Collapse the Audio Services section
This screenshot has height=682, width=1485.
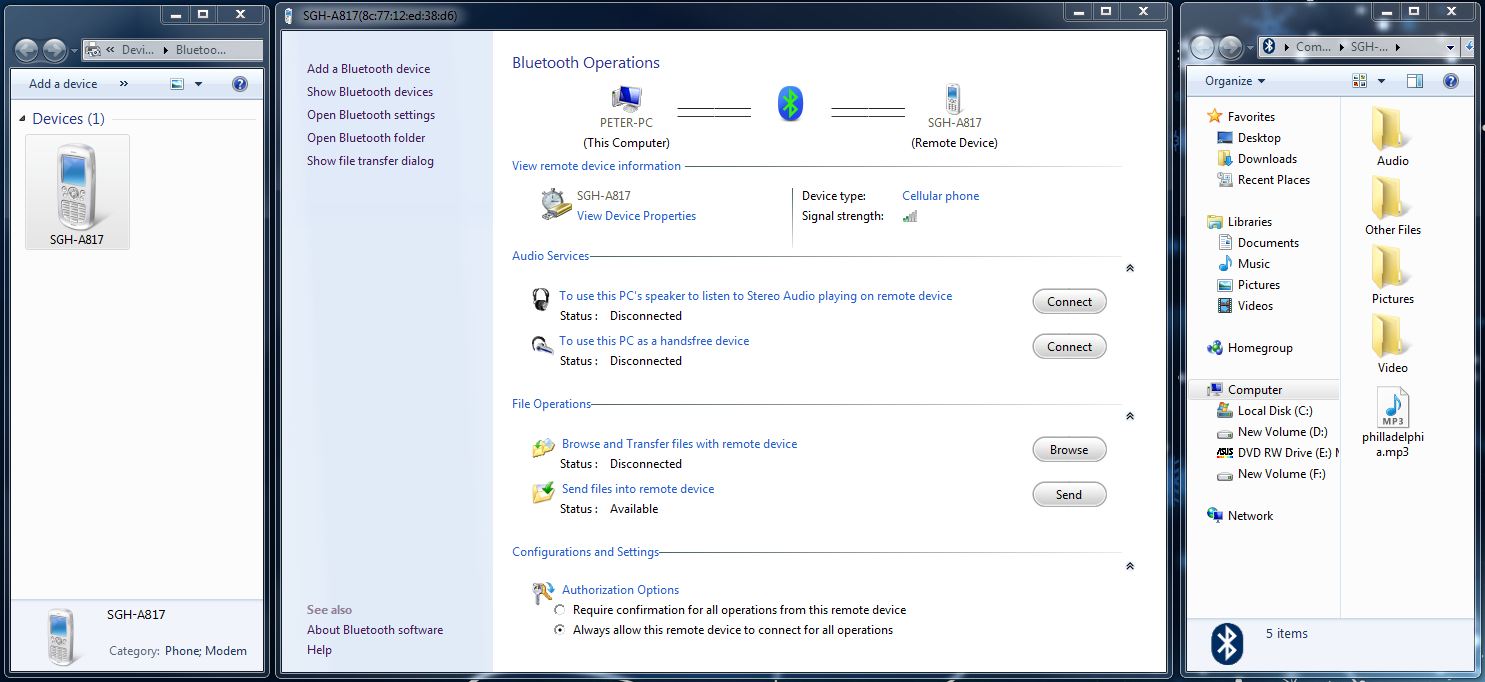[1130, 268]
